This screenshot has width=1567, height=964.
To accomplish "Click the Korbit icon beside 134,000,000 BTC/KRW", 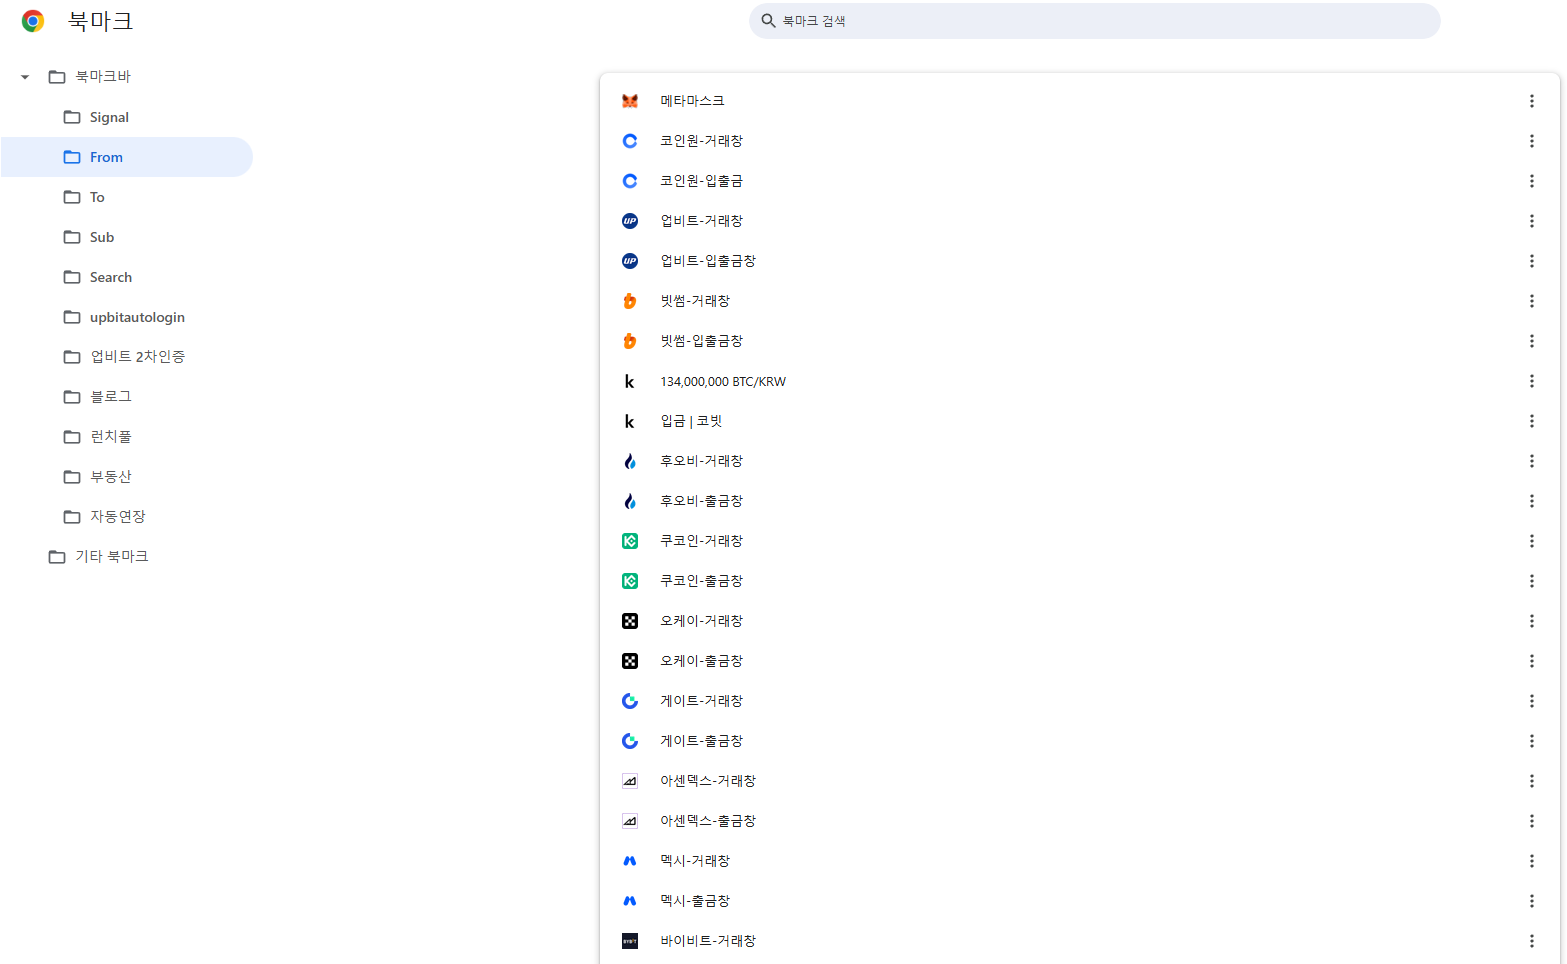I will pos(630,381).
